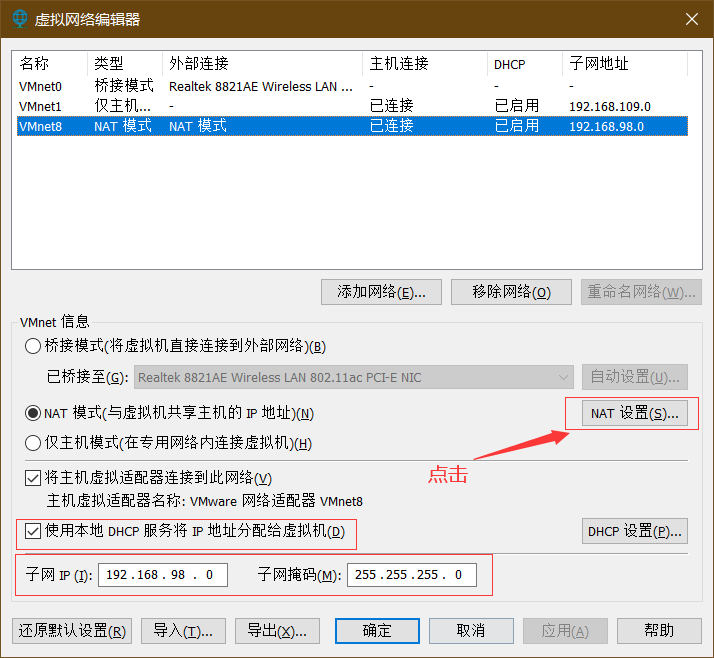Click the DHCP column header
The image size is (714, 658).
point(525,64)
